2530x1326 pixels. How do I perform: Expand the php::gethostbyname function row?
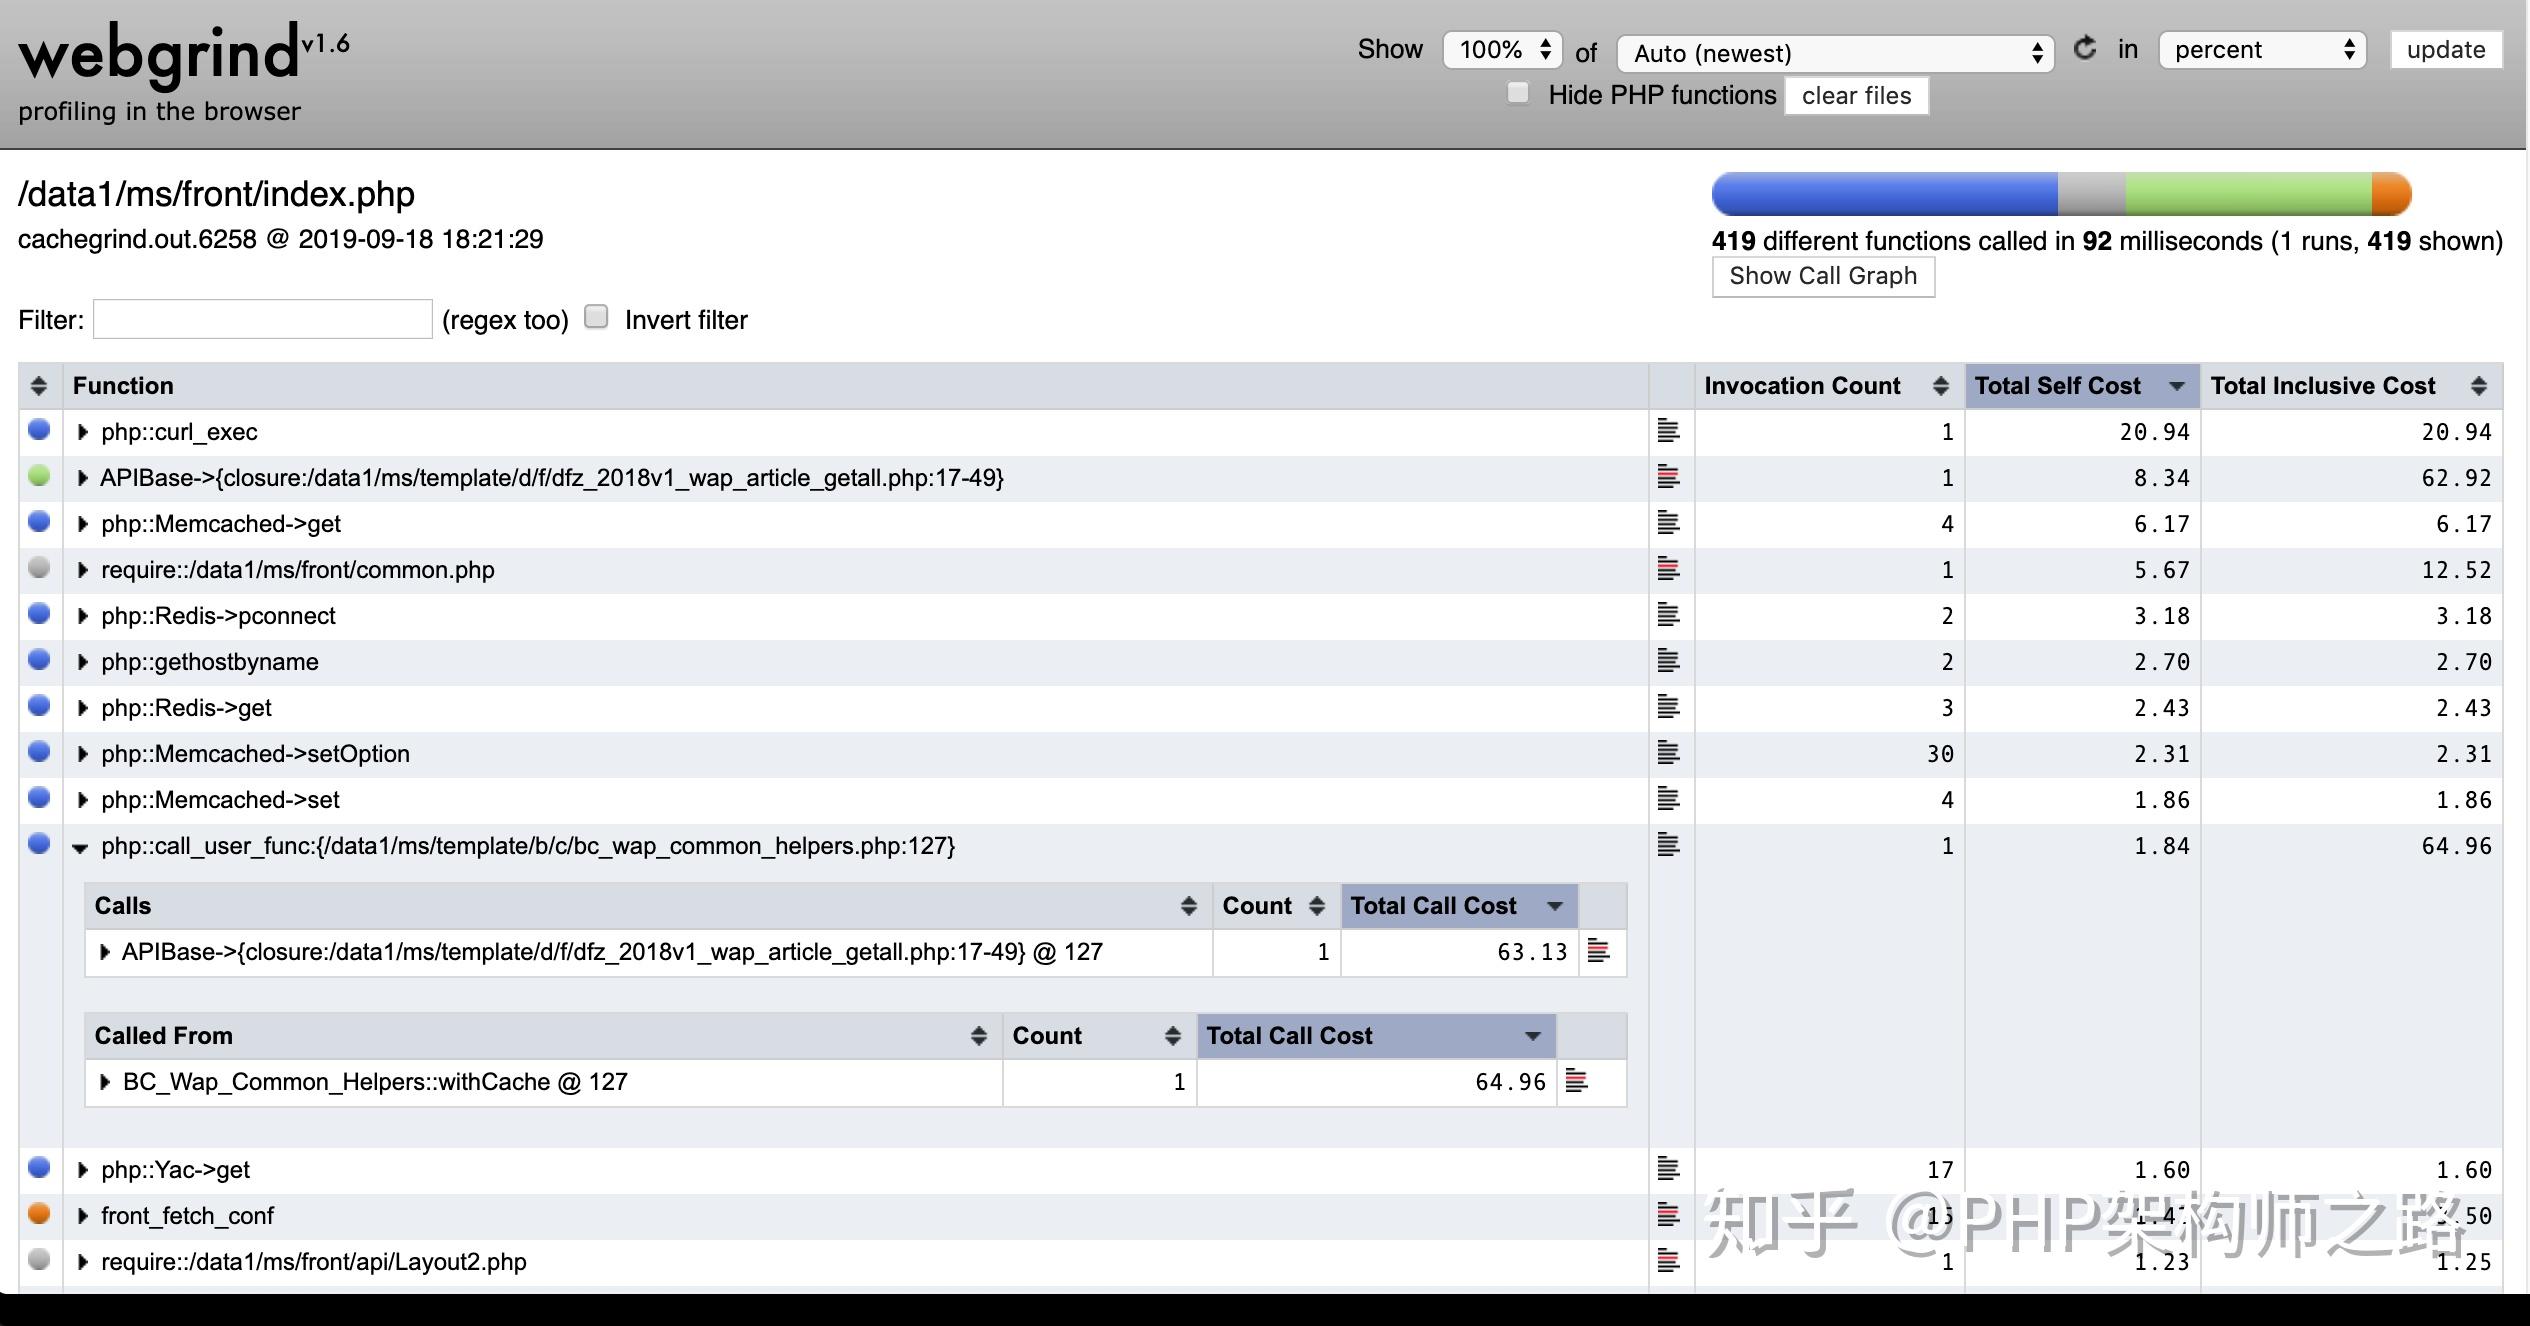coord(83,661)
